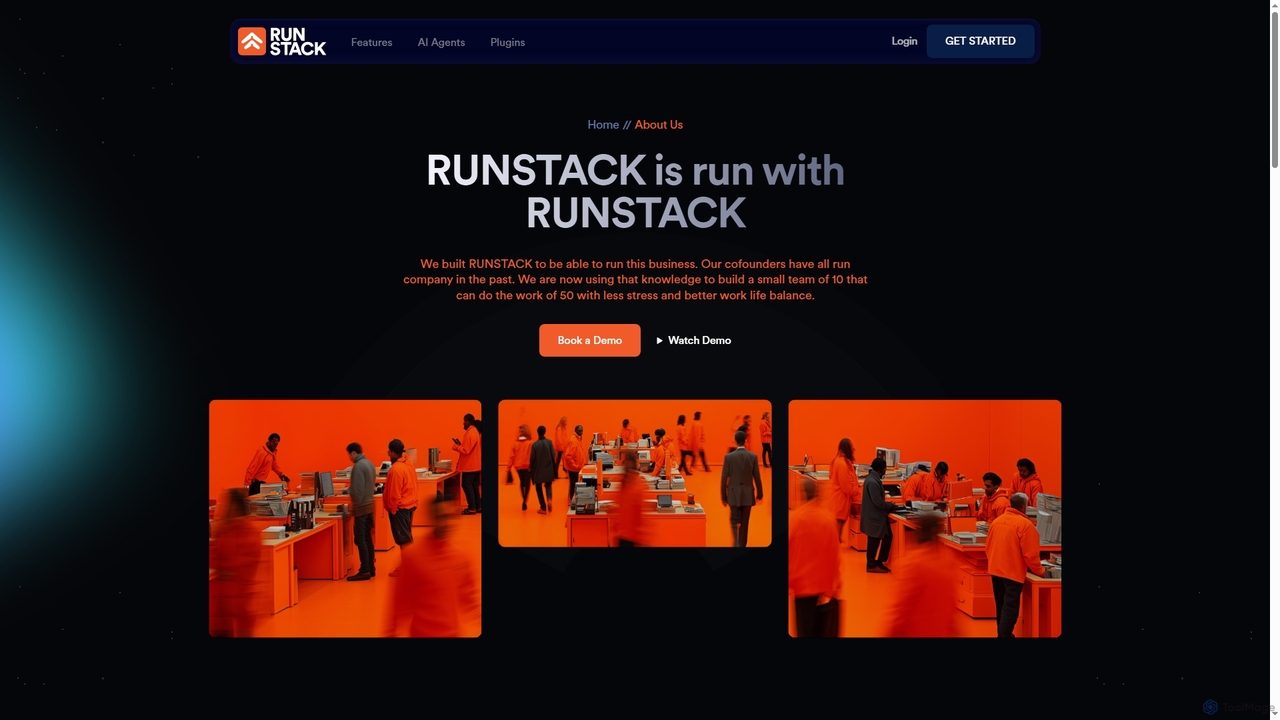Go to Home breadcrumb link

(x=603, y=125)
